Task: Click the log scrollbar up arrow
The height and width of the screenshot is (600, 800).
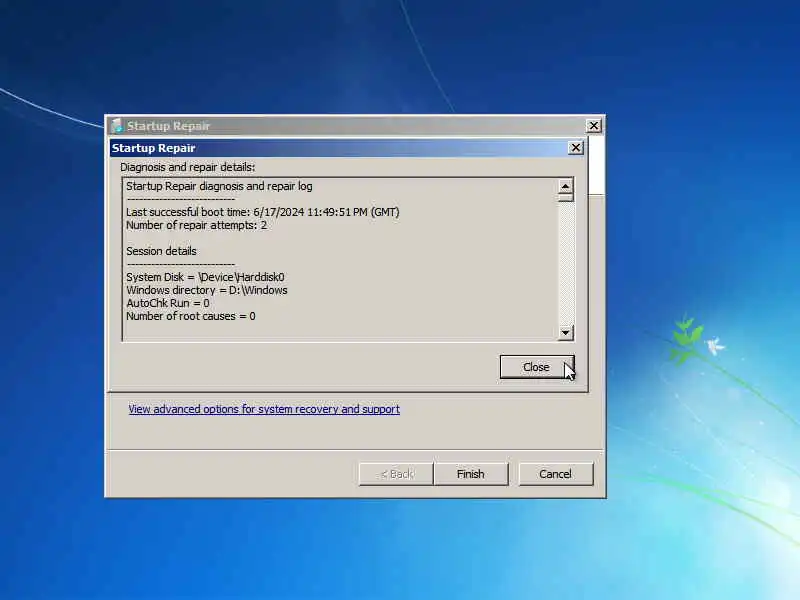Action: tap(565, 186)
